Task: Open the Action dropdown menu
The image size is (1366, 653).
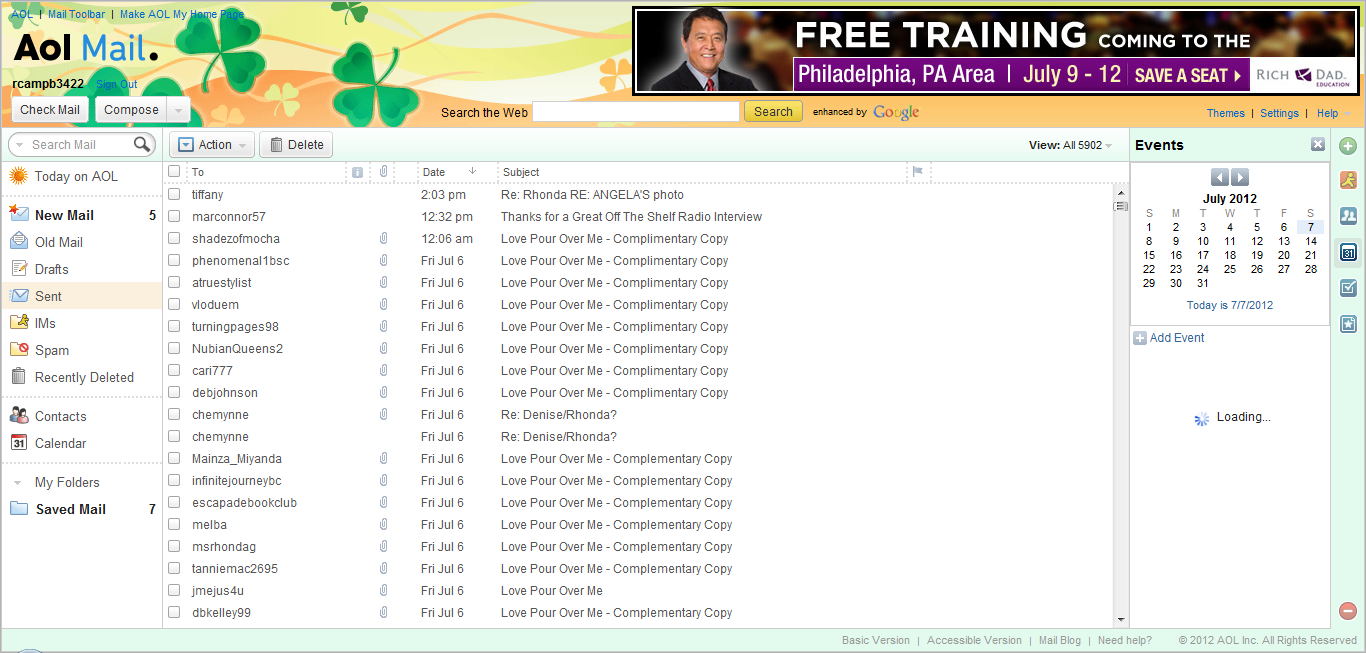Action: [x=212, y=145]
